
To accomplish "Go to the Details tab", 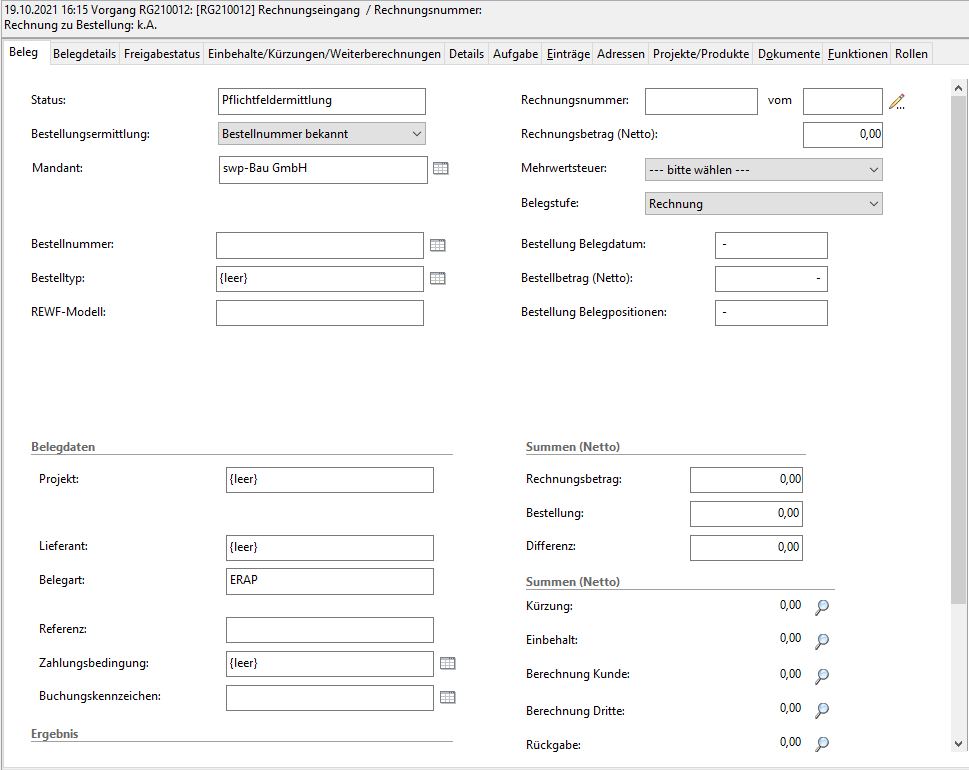I will coord(467,54).
